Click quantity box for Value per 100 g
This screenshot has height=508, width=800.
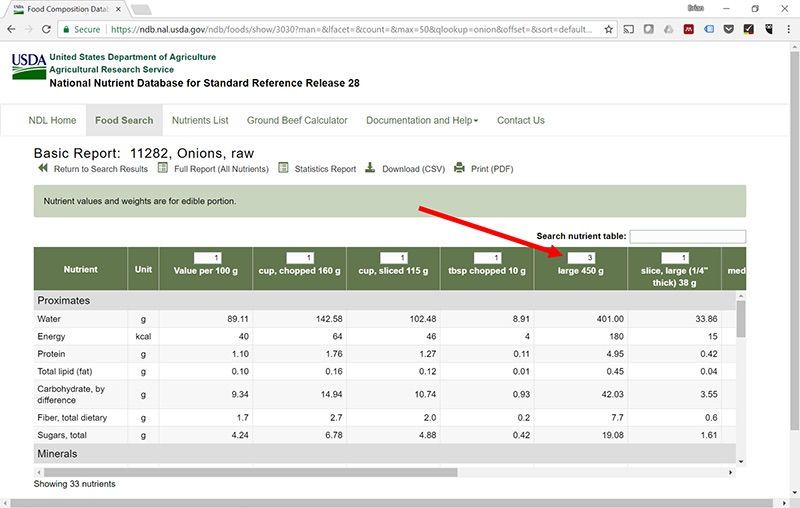pyautogui.click(x=207, y=258)
